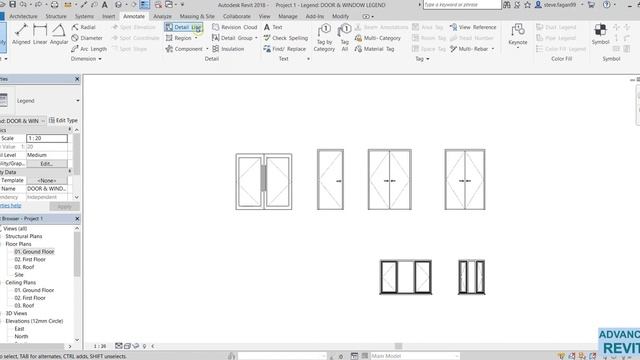Activate the Detail Line tool
Screen dimensions: 640x360
pos(183,27)
